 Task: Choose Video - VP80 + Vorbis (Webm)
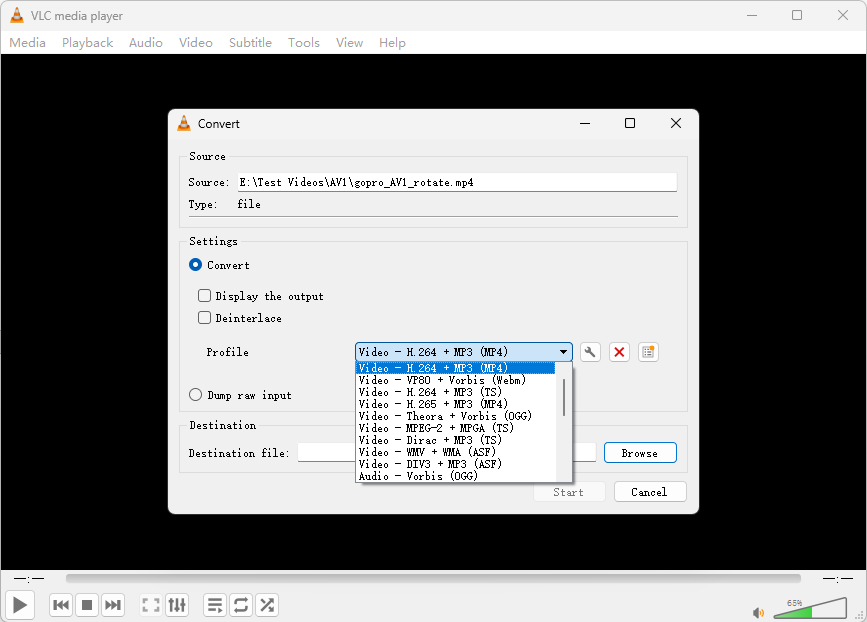456,380
